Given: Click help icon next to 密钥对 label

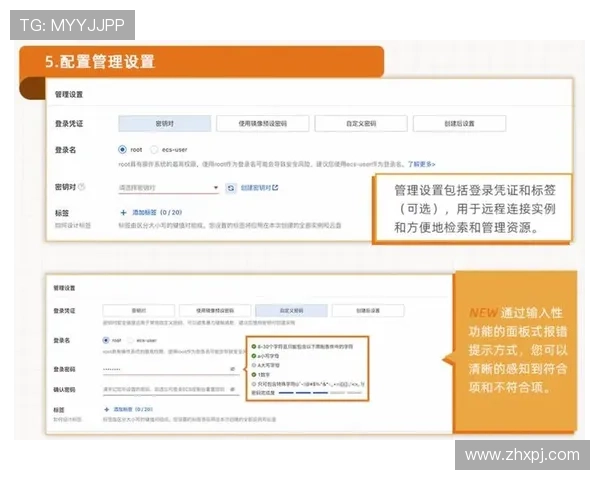Looking at the screenshot, I should pyautogui.click(x=82, y=187).
